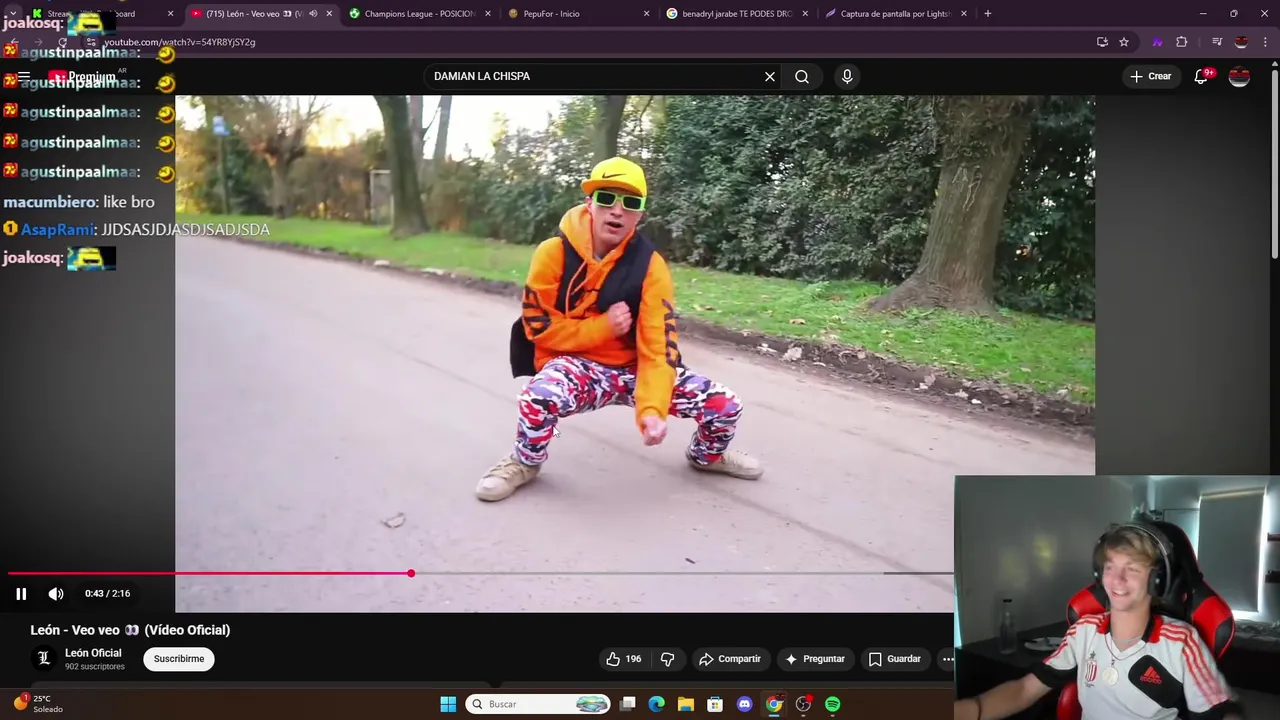Run search with magnifier button
This screenshot has width=1280, height=720.
[802, 77]
